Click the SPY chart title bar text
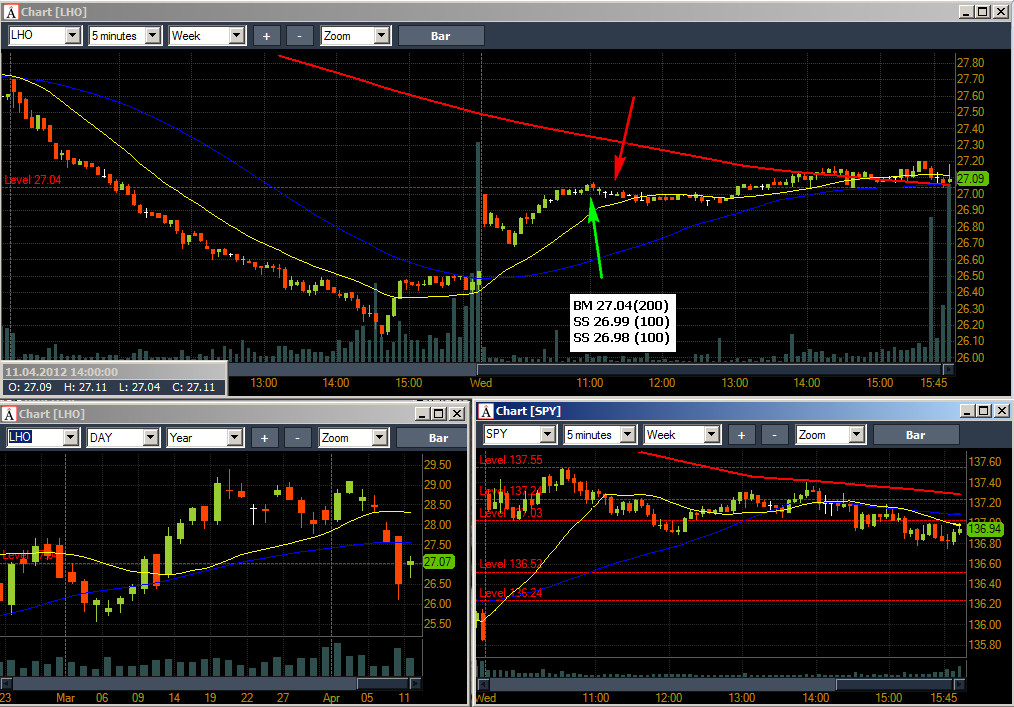The image size is (1014, 707). (528, 411)
